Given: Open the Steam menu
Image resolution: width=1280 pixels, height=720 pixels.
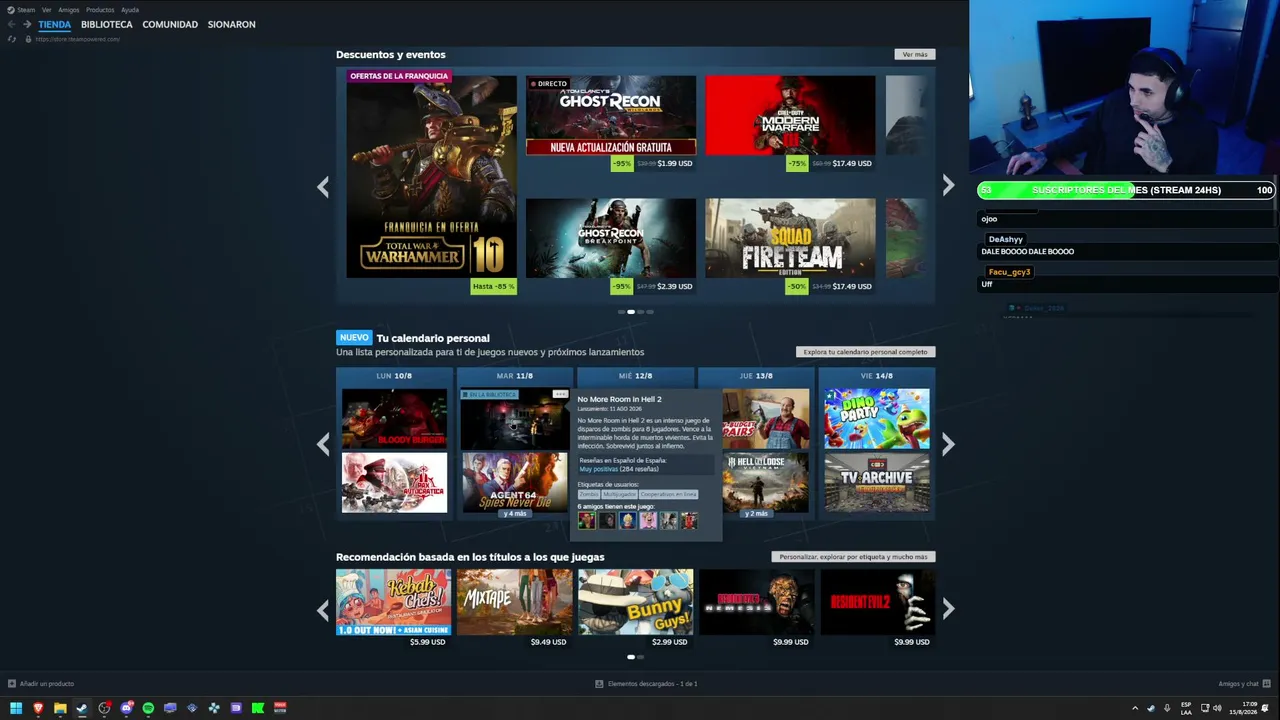Looking at the screenshot, I should [26, 10].
